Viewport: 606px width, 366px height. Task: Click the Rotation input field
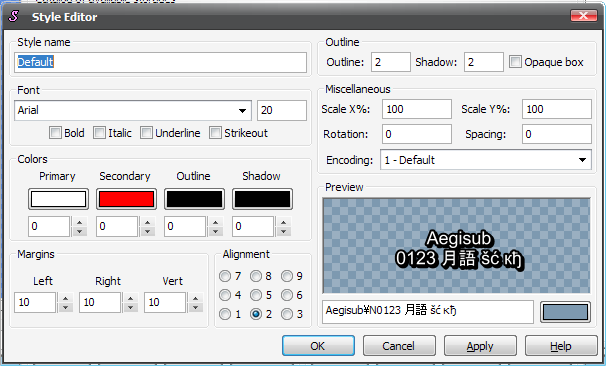click(417, 134)
